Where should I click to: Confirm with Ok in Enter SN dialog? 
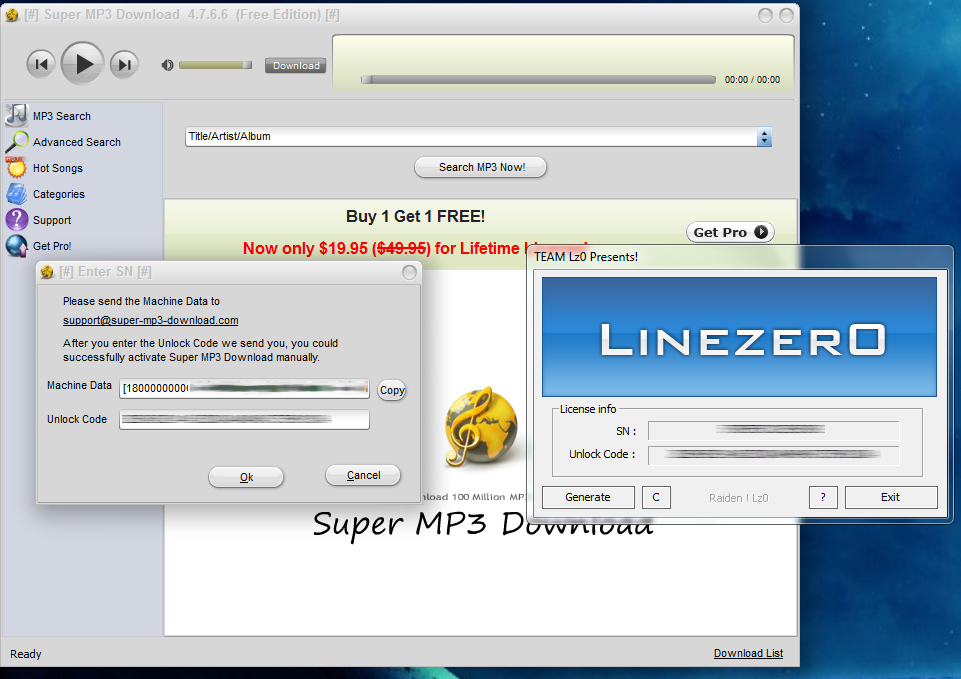(x=246, y=477)
